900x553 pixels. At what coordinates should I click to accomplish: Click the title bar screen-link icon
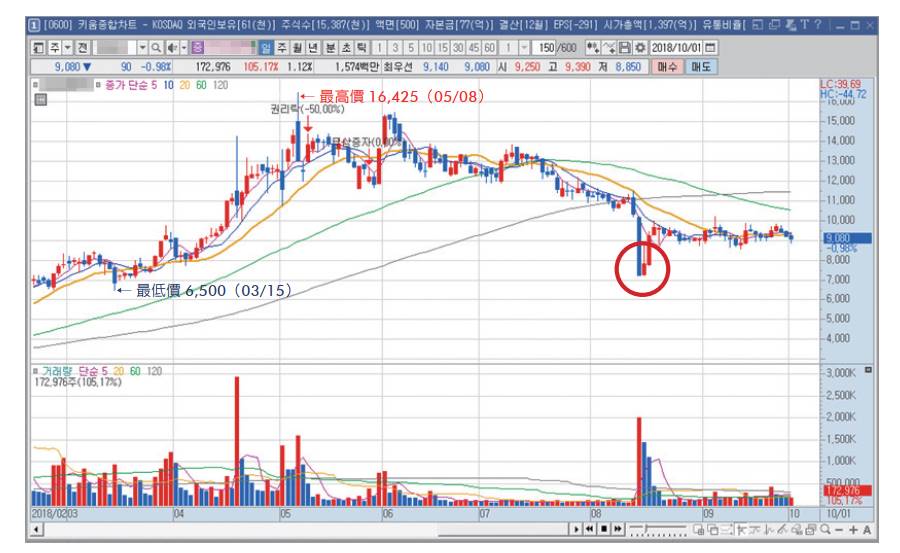(758, 25)
